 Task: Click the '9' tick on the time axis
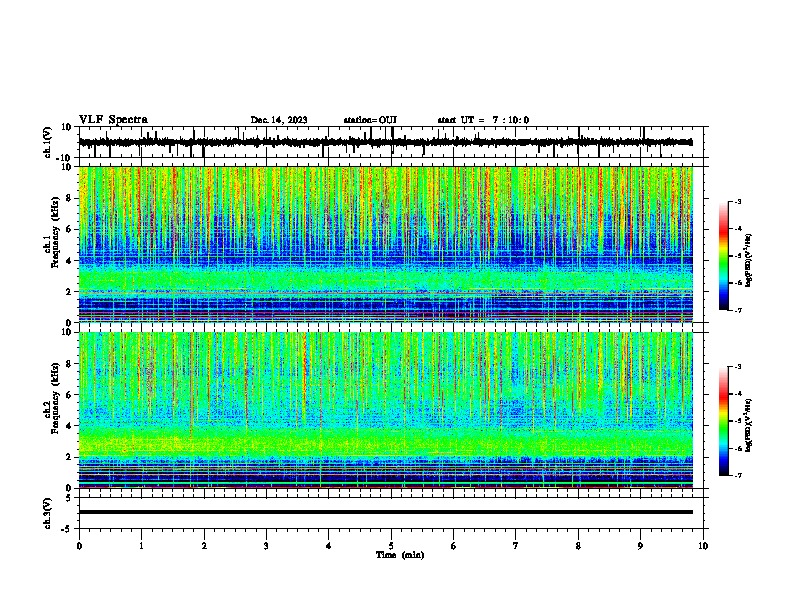coord(640,546)
